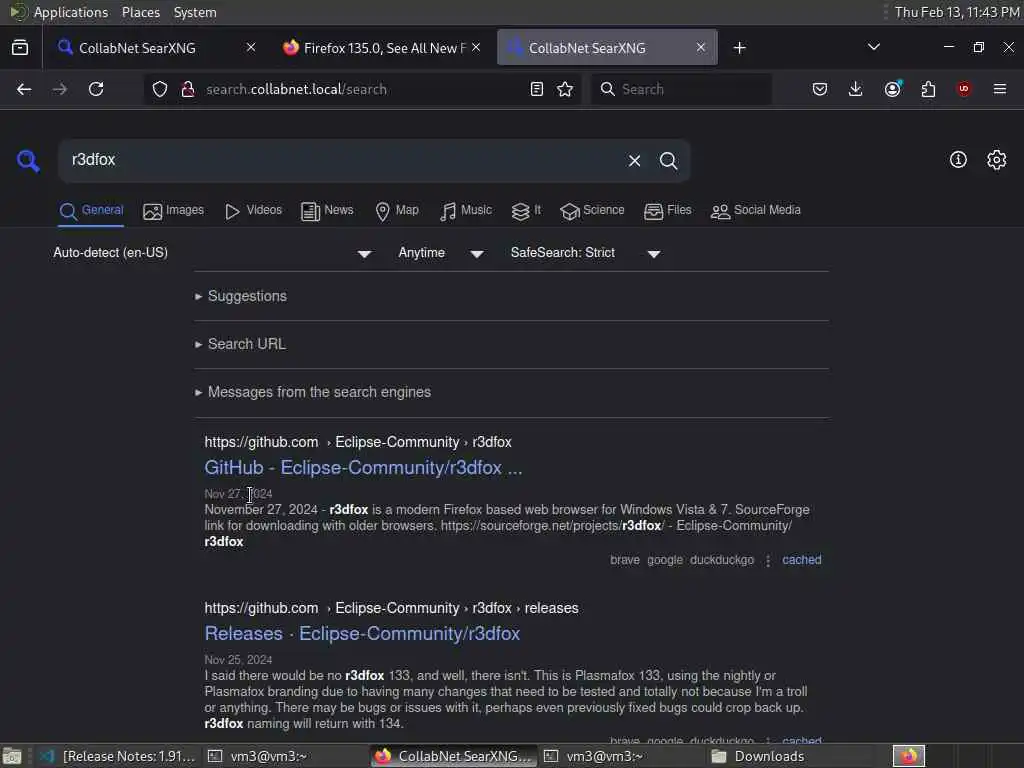The width and height of the screenshot is (1024, 768).
Task: Expand the Suggestions section
Action: click(x=240, y=296)
